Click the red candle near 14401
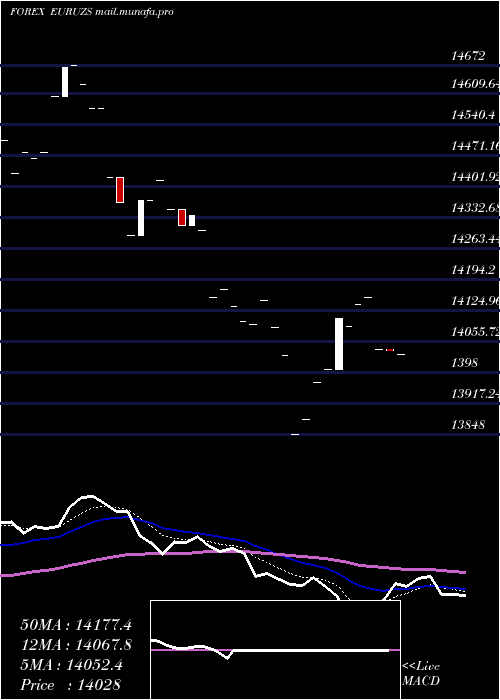Viewport: 500px width, 700px height. click(120, 190)
